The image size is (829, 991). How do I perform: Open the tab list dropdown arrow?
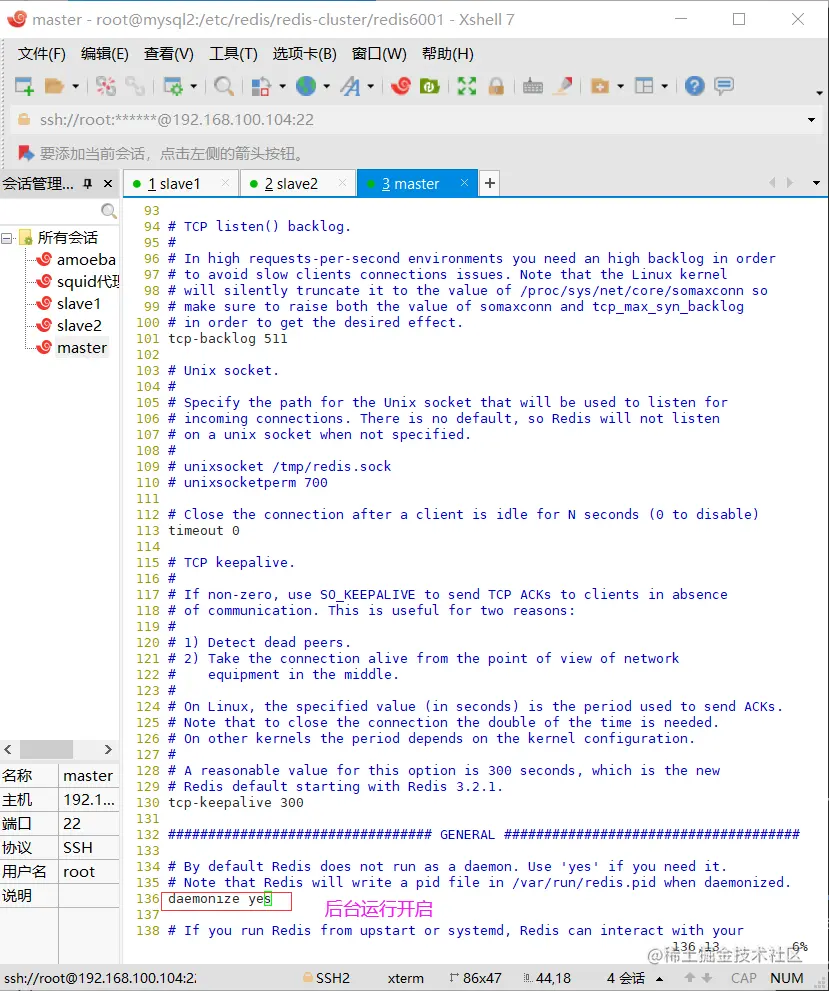point(816,183)
